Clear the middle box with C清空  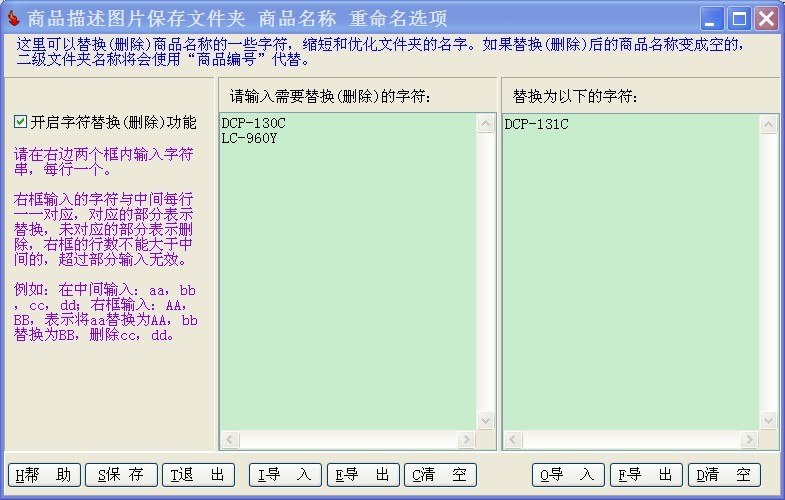[x=440, y=475]
